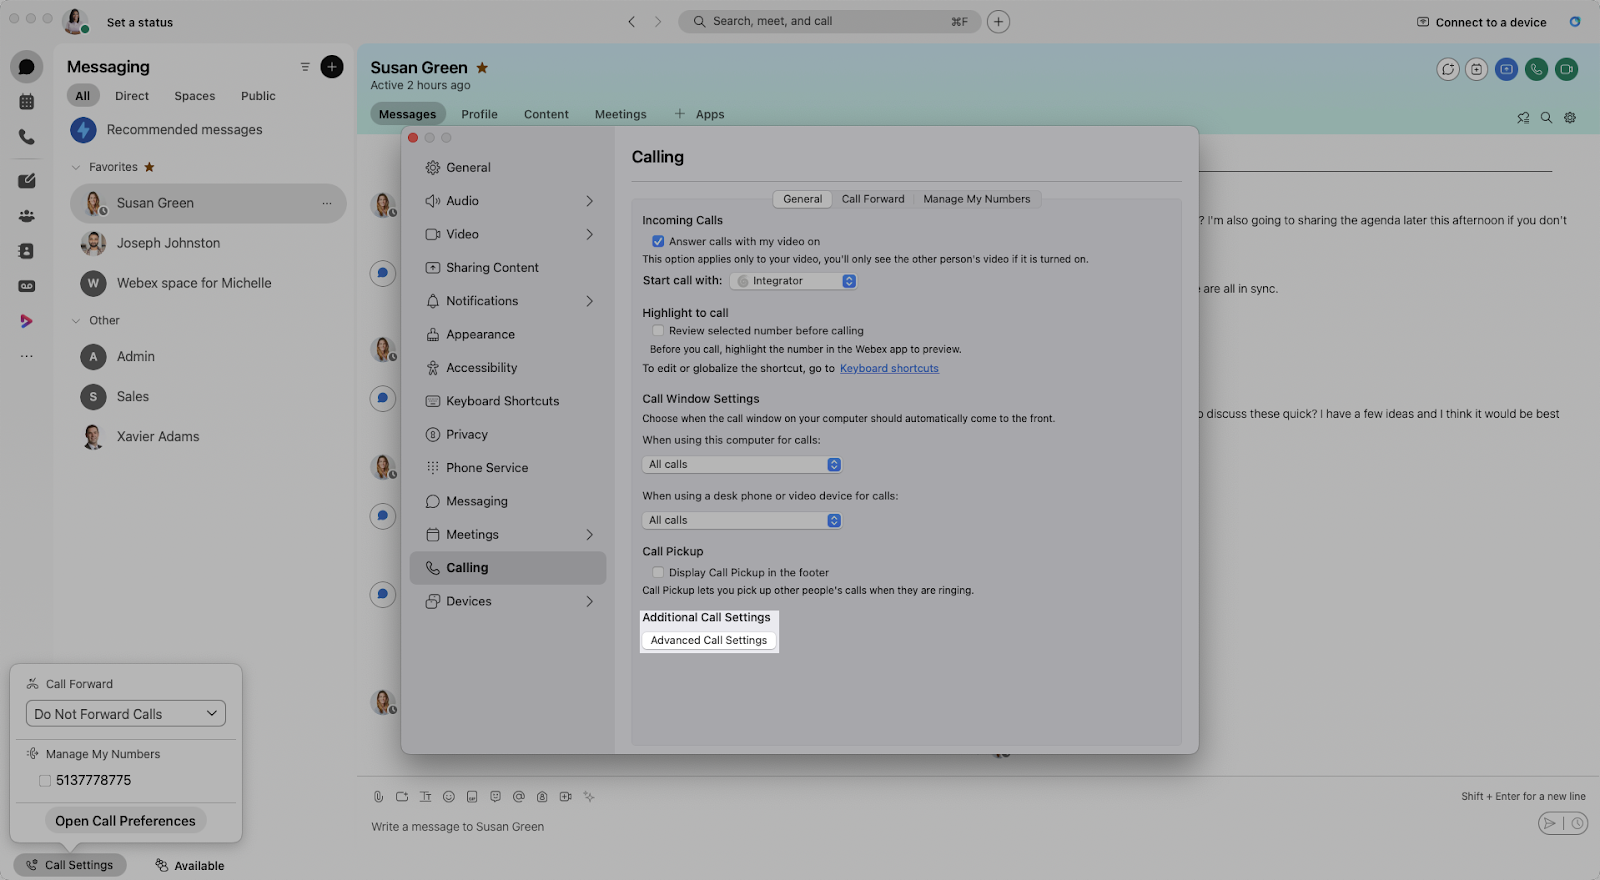The height and width of the screenshot is (880, 1600).
Task: Open the Voicemail icon in the left rail
Action: click(x=27, y=286)
